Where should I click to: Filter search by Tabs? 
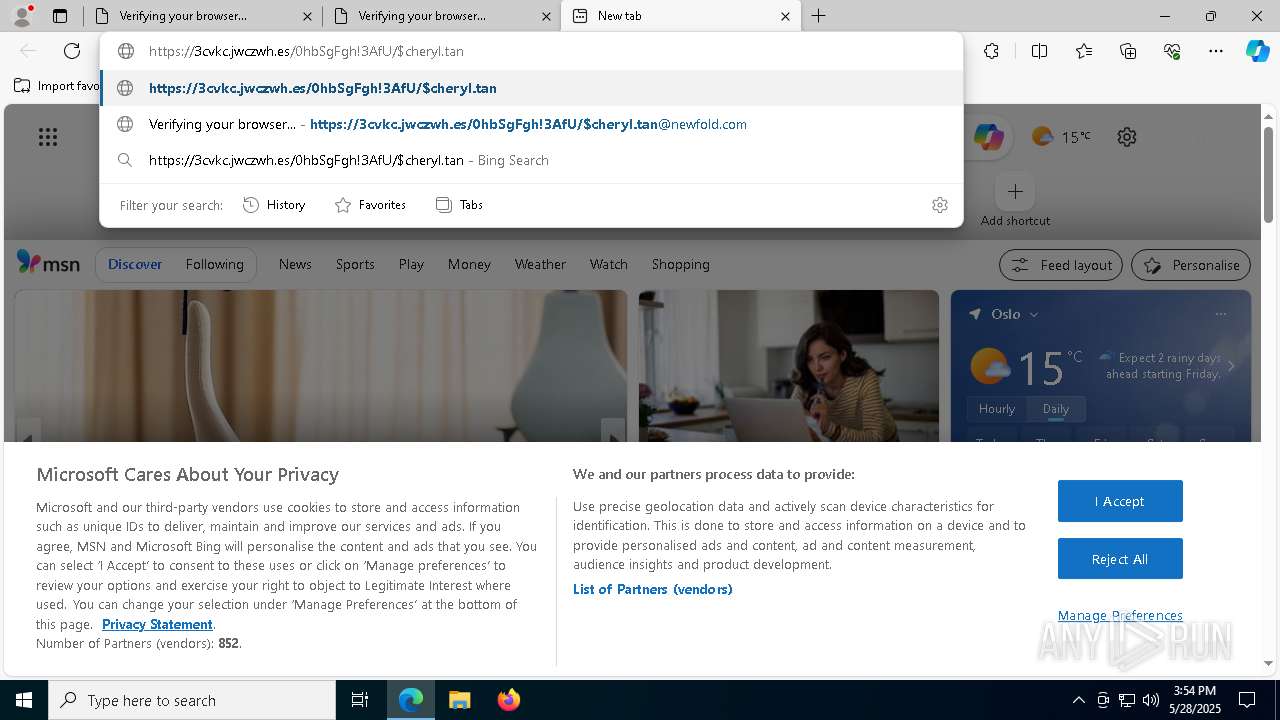point(459,205)
